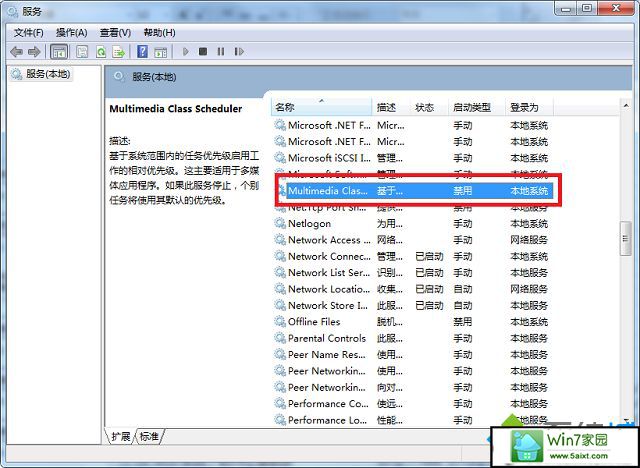Click the 服务(本地) header icon in the right pane
Screen dimensions: 640x468
pyautogui.click(x=119, y=76)
